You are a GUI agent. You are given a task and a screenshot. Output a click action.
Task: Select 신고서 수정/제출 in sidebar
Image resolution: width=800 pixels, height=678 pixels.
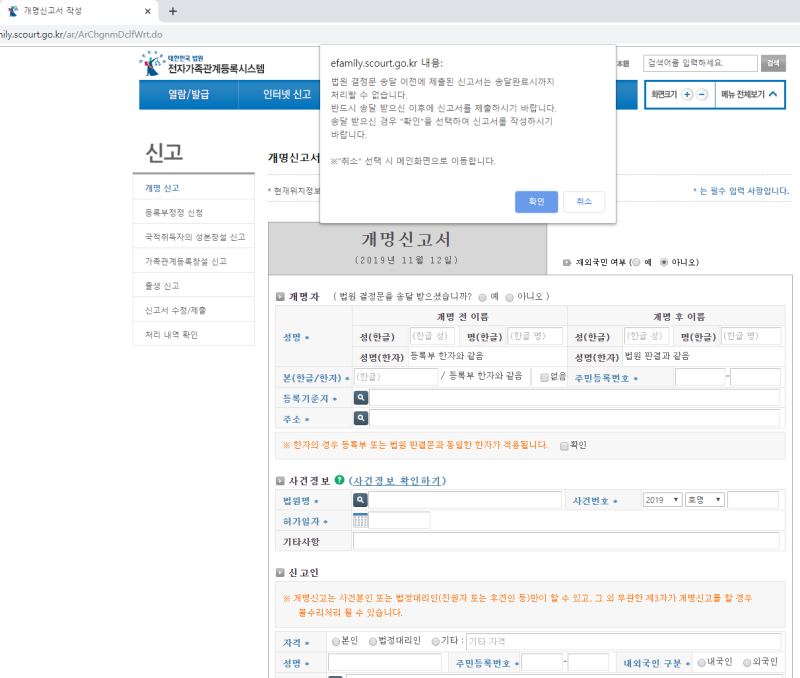click(194, 310)
